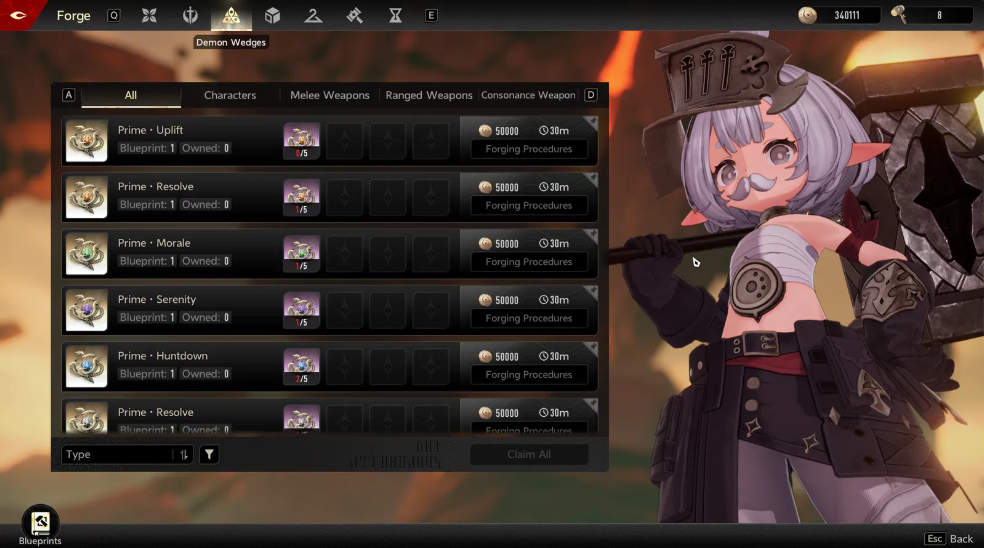
Task: Click second empty material slot in Uplift row
Action: [x=388, y=141]
